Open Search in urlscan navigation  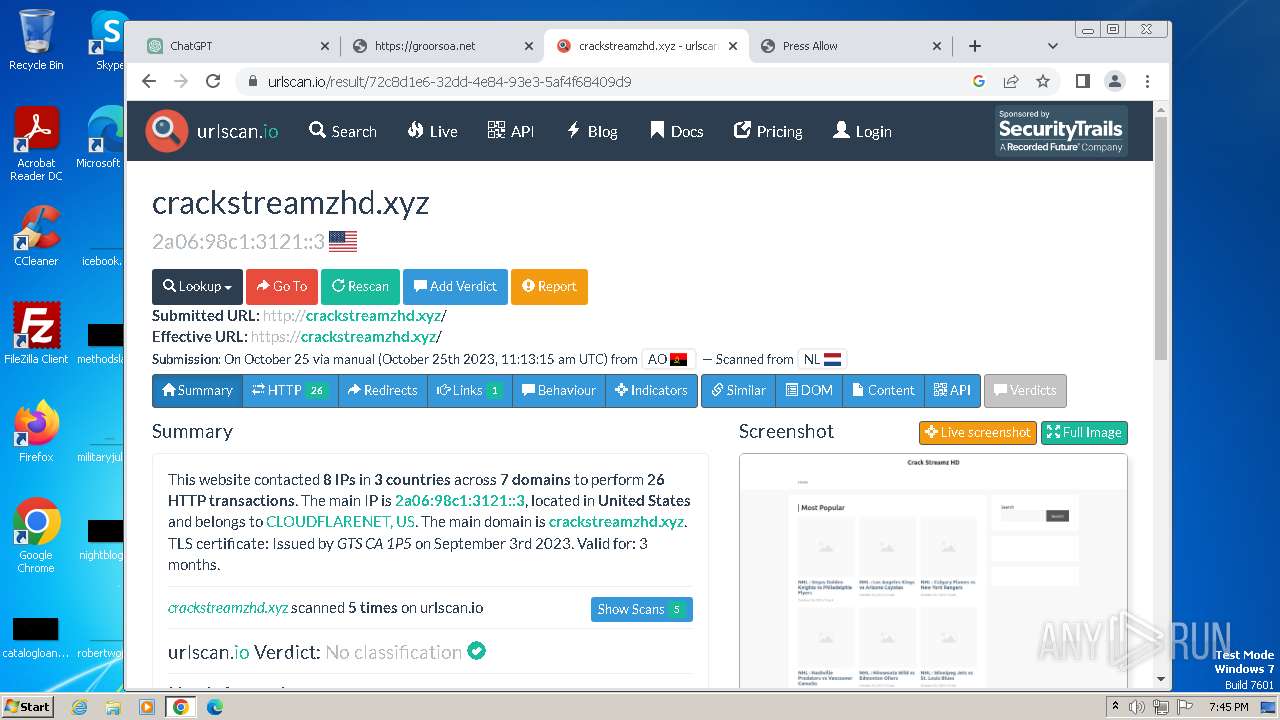pos(343,131)
